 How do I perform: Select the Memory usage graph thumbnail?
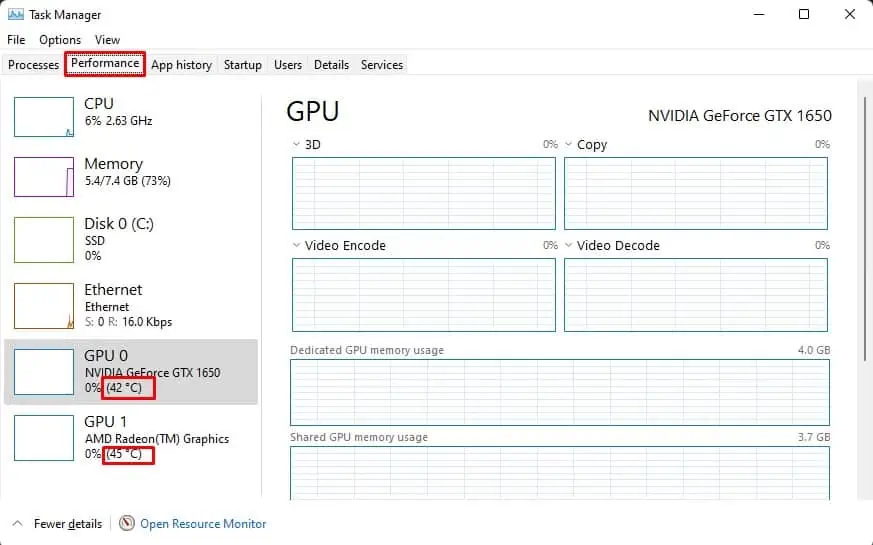[x=44, y=177]
